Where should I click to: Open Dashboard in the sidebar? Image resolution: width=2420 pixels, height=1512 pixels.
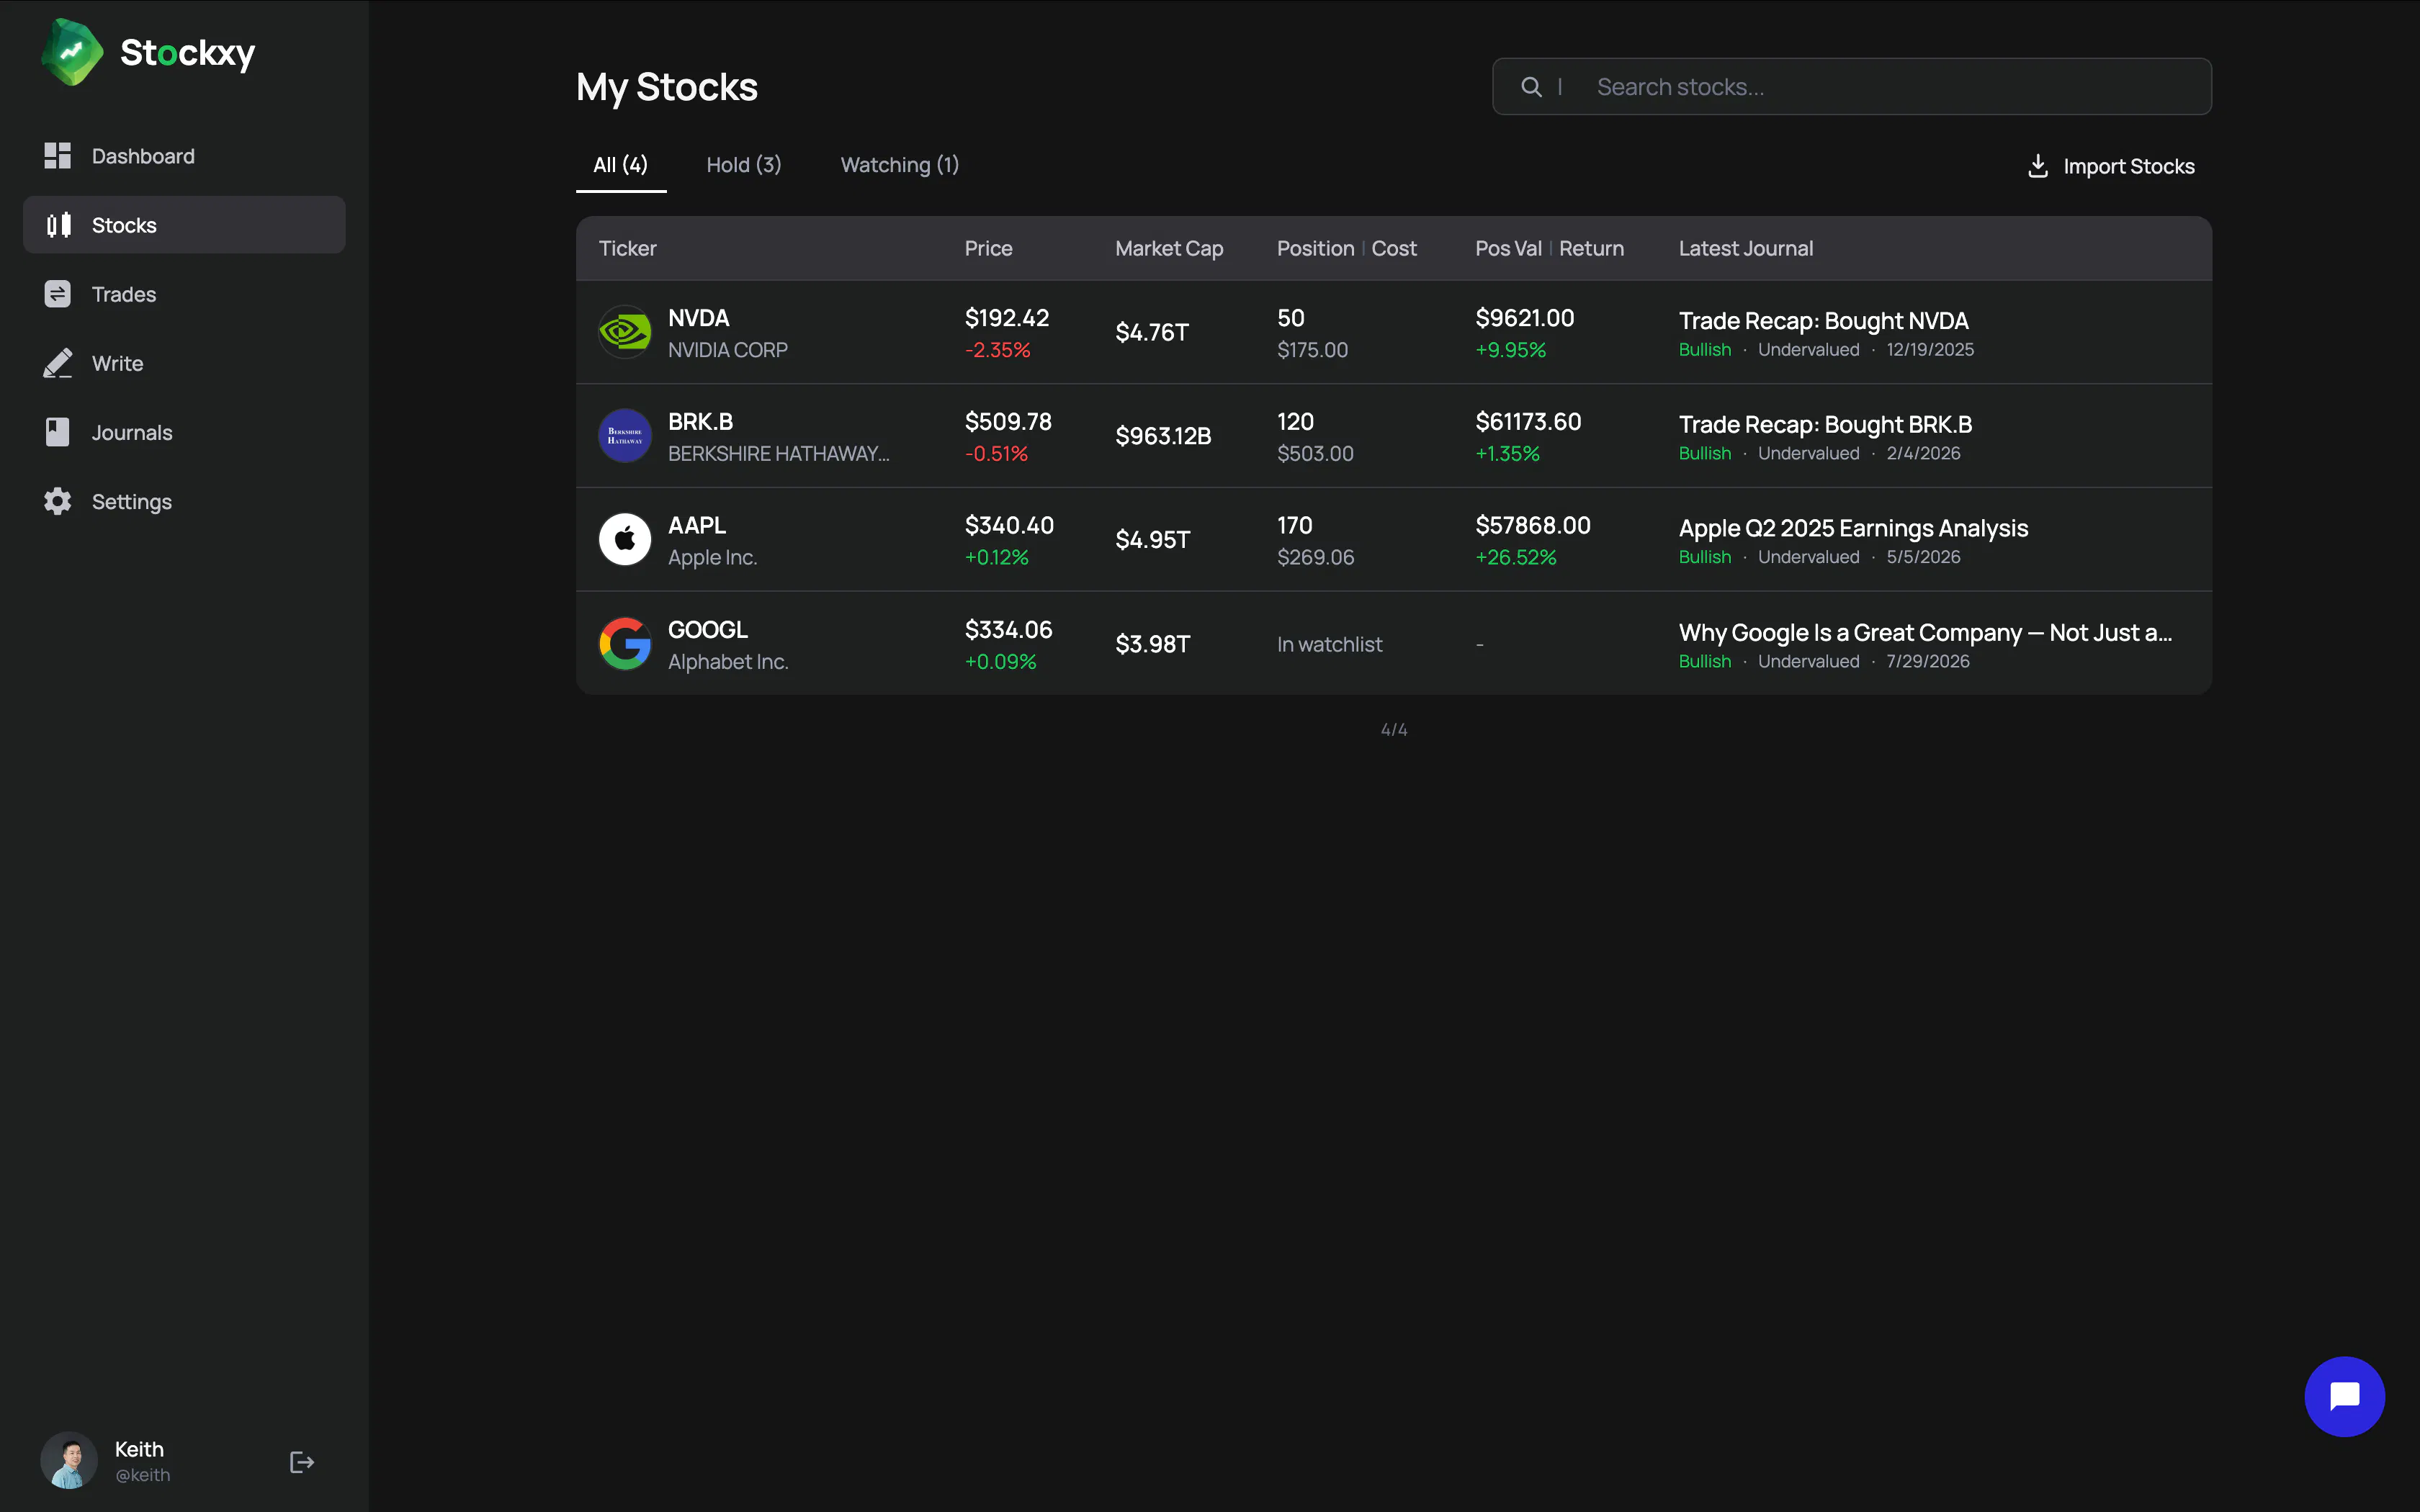point(184,156)
